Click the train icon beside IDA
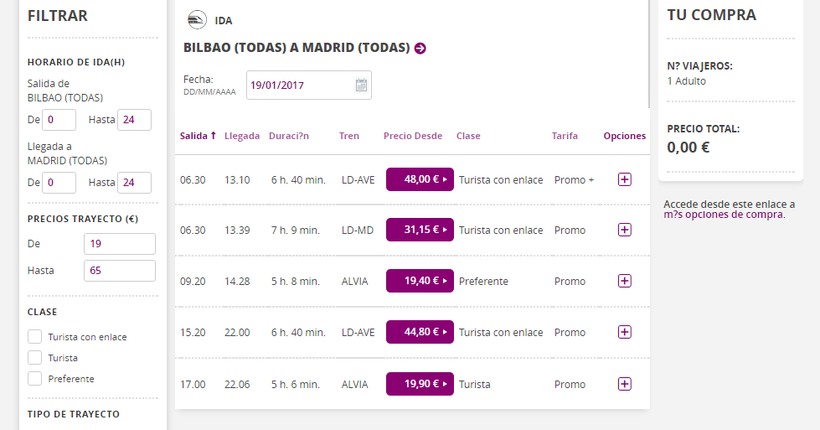 pos(197,20)
